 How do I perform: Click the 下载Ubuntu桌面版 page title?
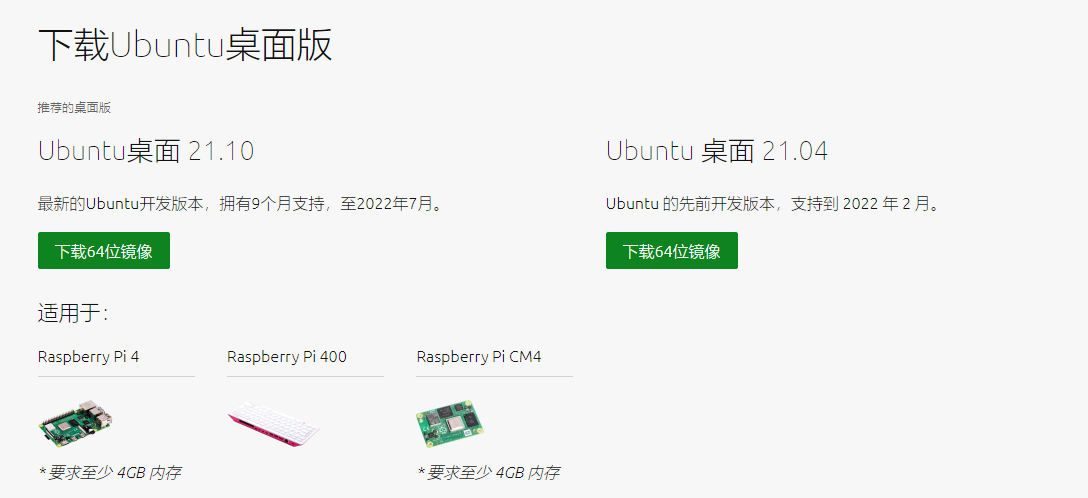(x=185, y=46)
